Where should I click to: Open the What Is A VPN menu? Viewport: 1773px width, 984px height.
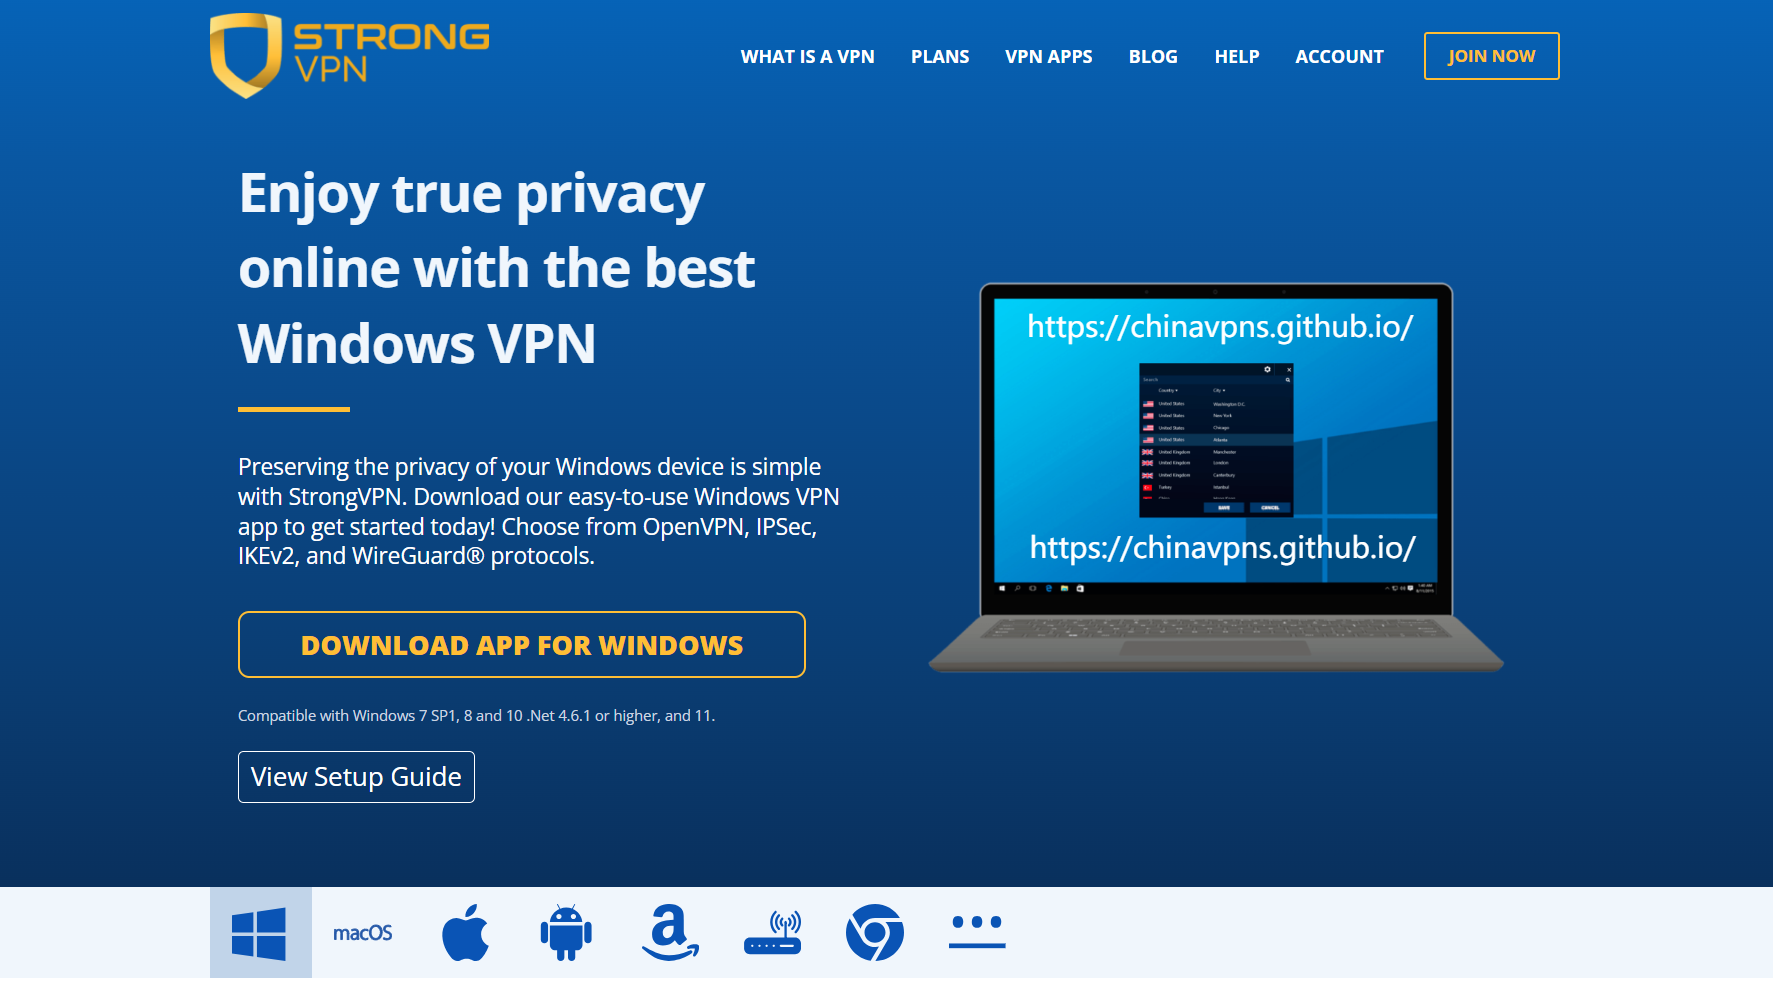pos(807,57)
